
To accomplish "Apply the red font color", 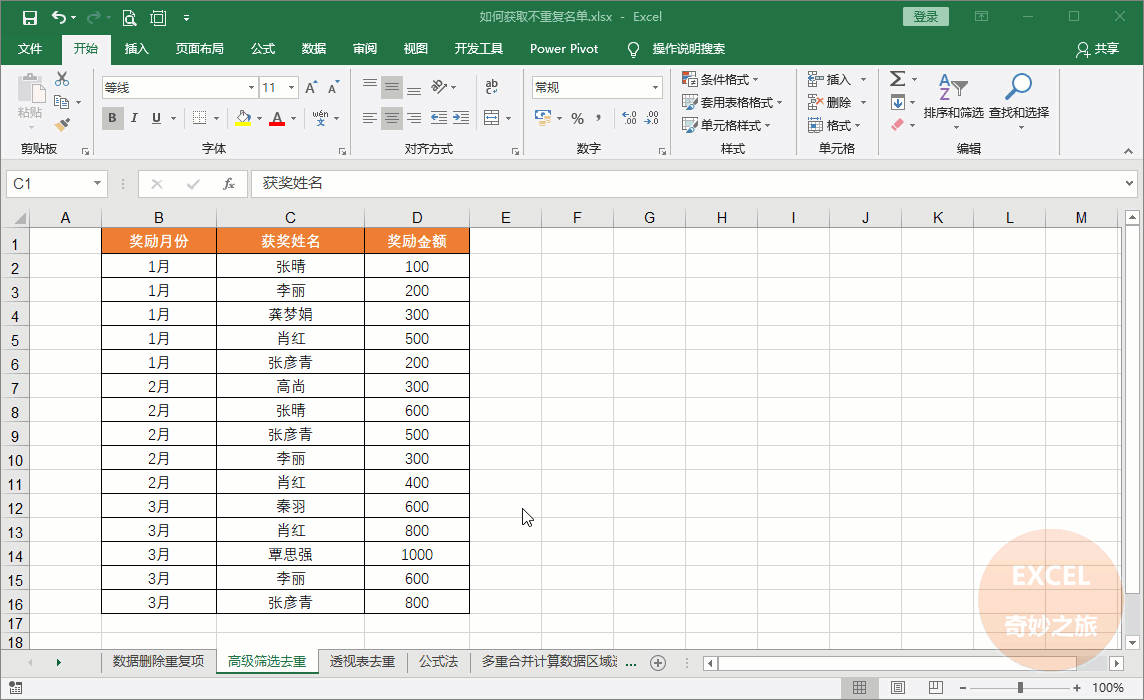I will pyautogui.click(x=277, y=118).
